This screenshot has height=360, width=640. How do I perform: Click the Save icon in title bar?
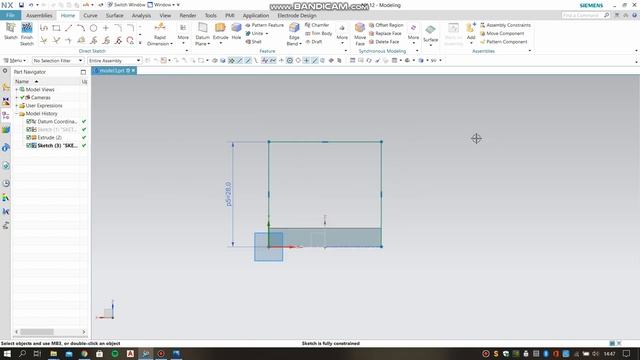21,5
